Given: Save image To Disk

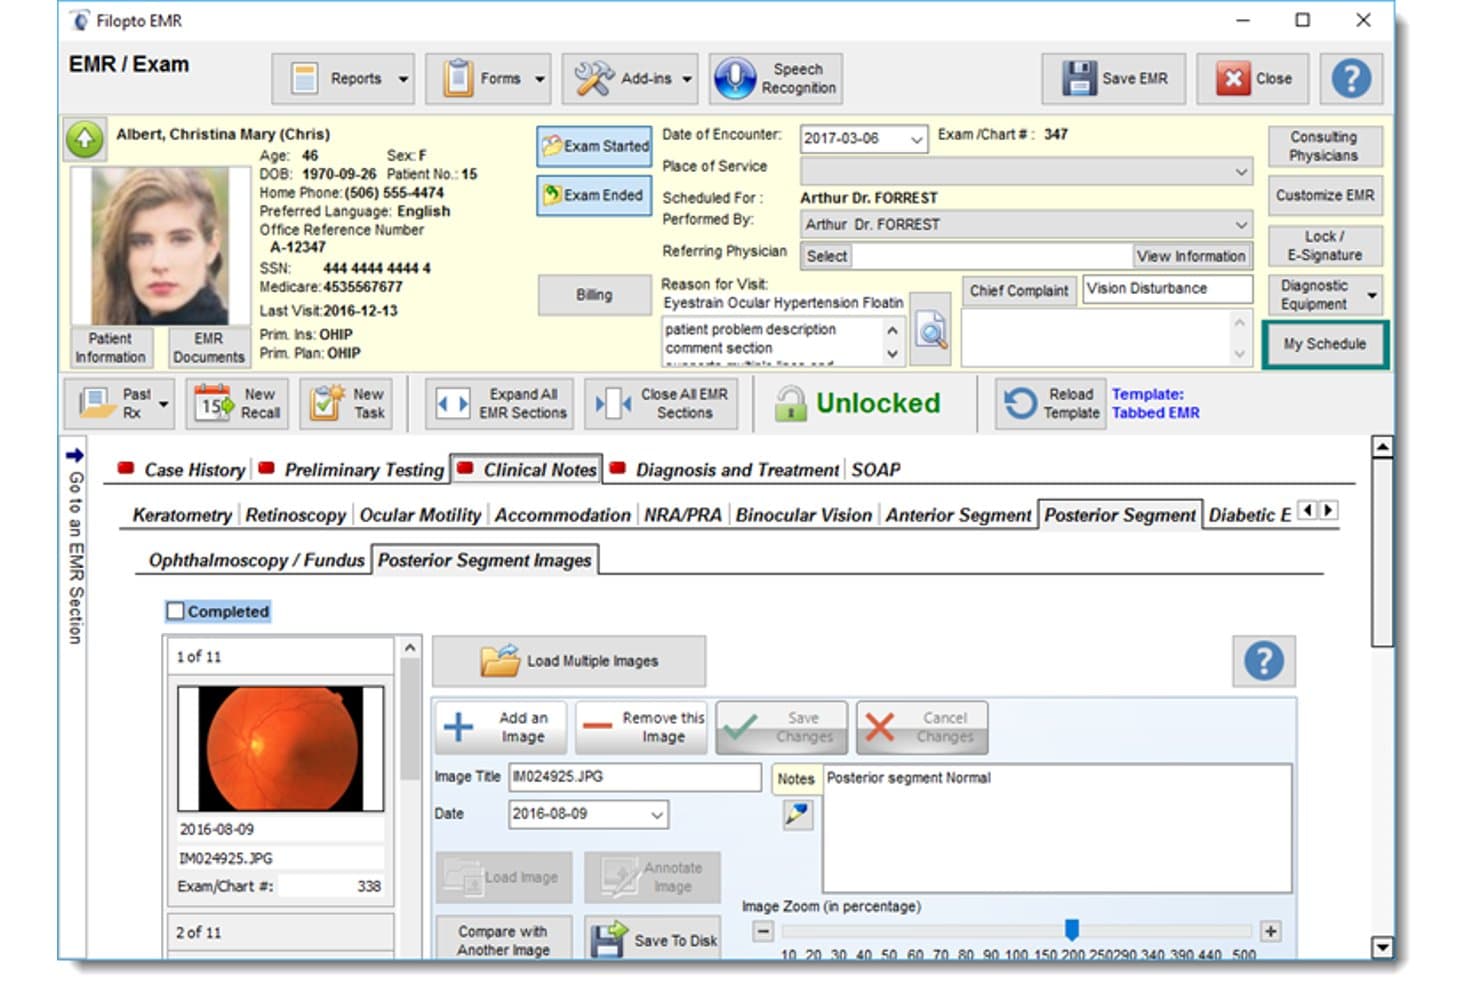Looking at the screenshot, I should coord(653,940).
